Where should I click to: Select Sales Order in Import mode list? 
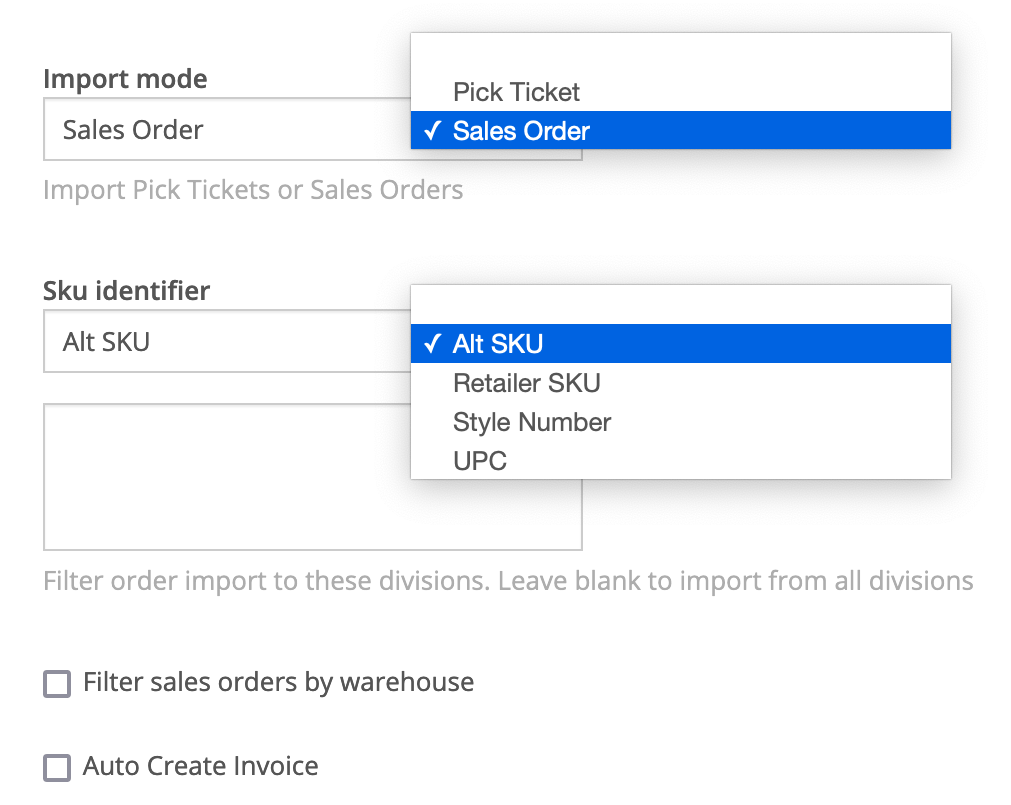tap(680, 131)
